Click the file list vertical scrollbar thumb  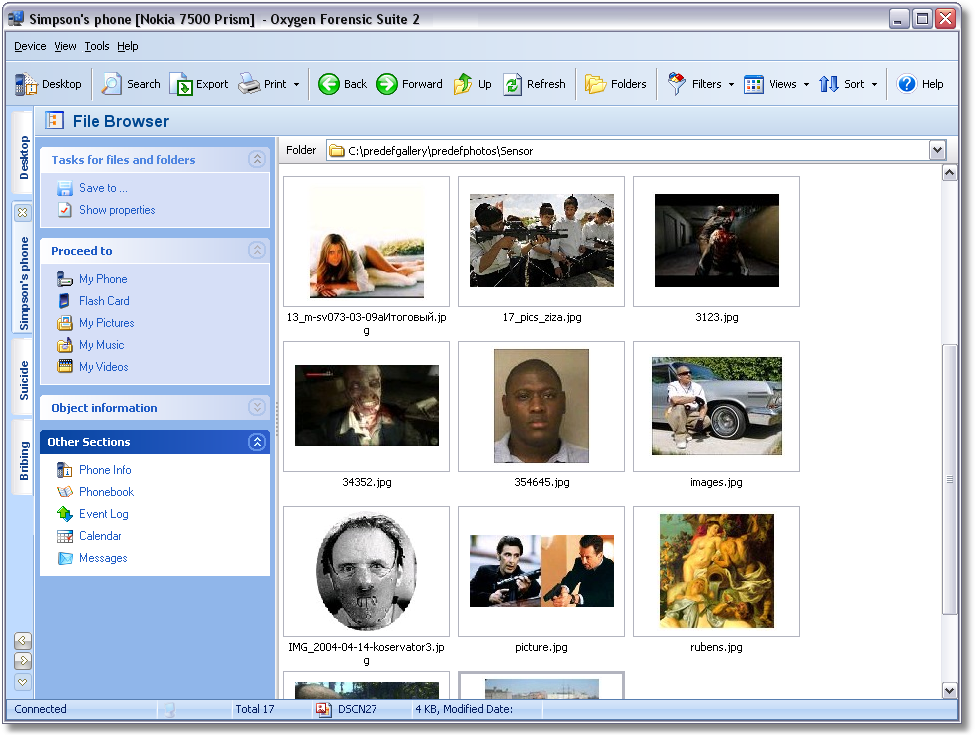pyautogui.click(x=949, y=479)
